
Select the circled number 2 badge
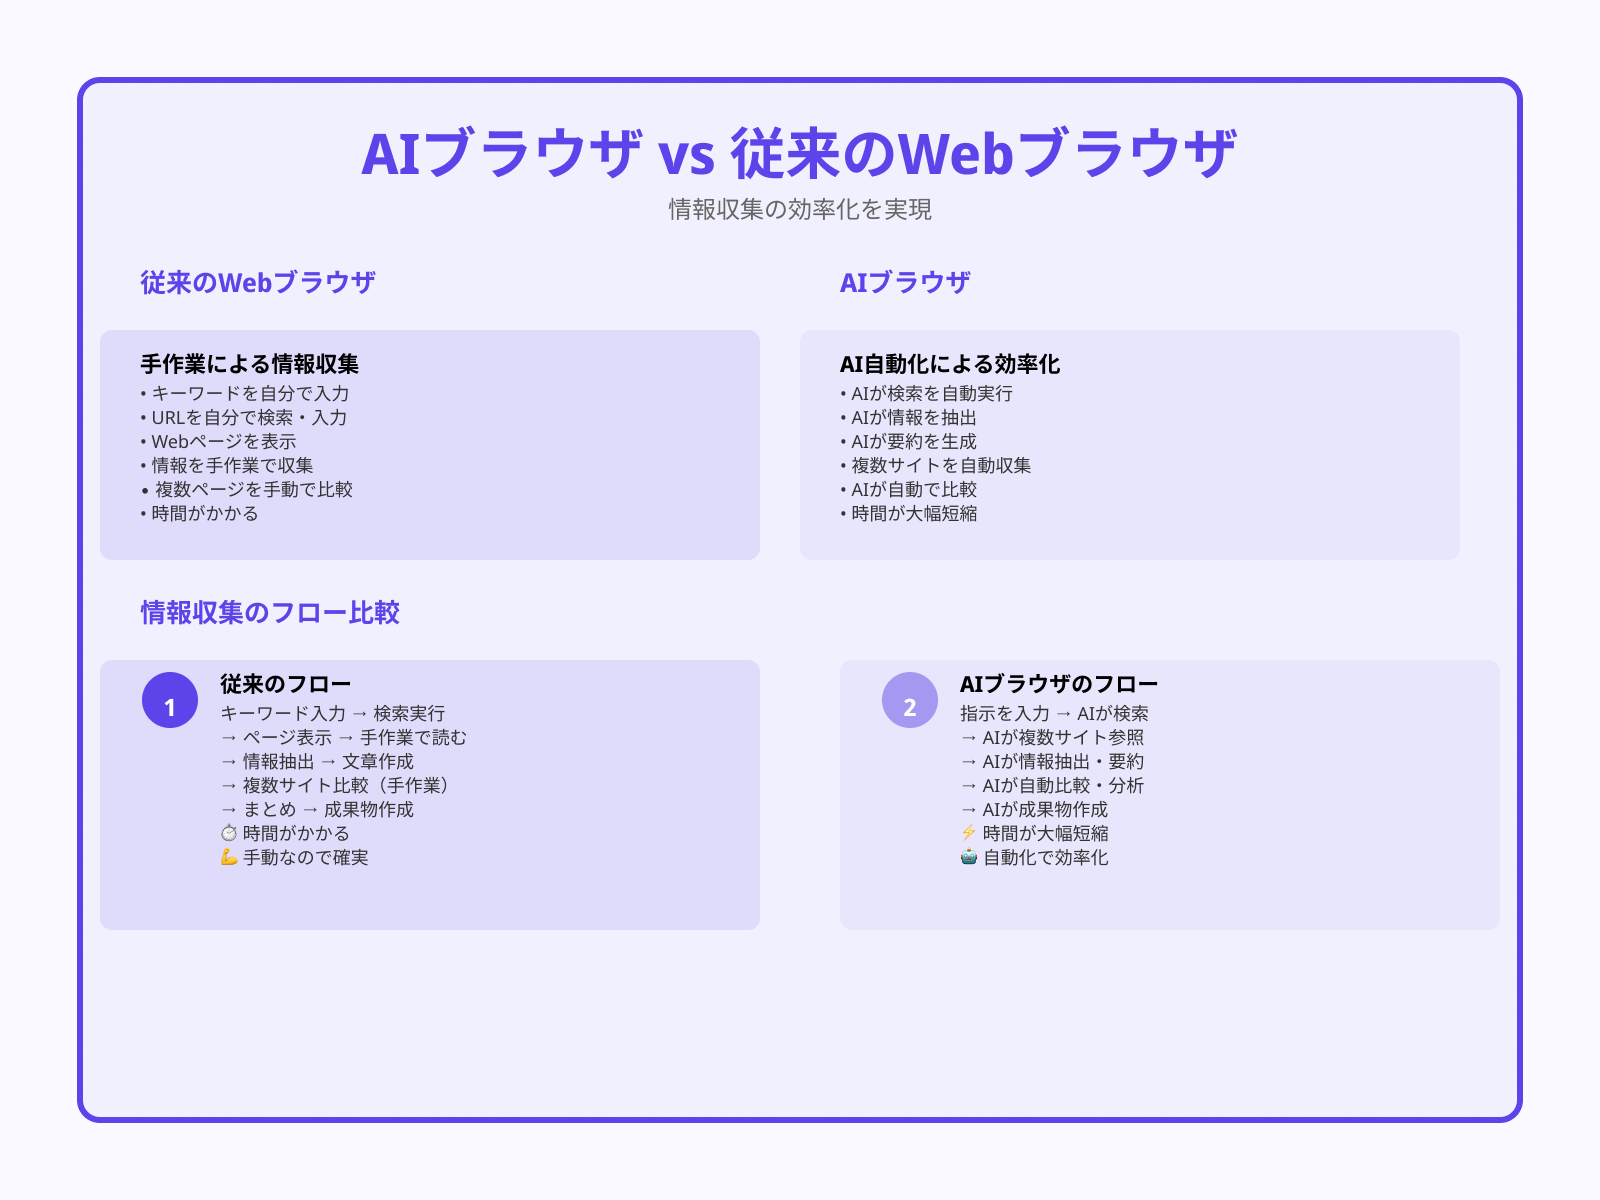pyautogui.click(x=909, y=704)
